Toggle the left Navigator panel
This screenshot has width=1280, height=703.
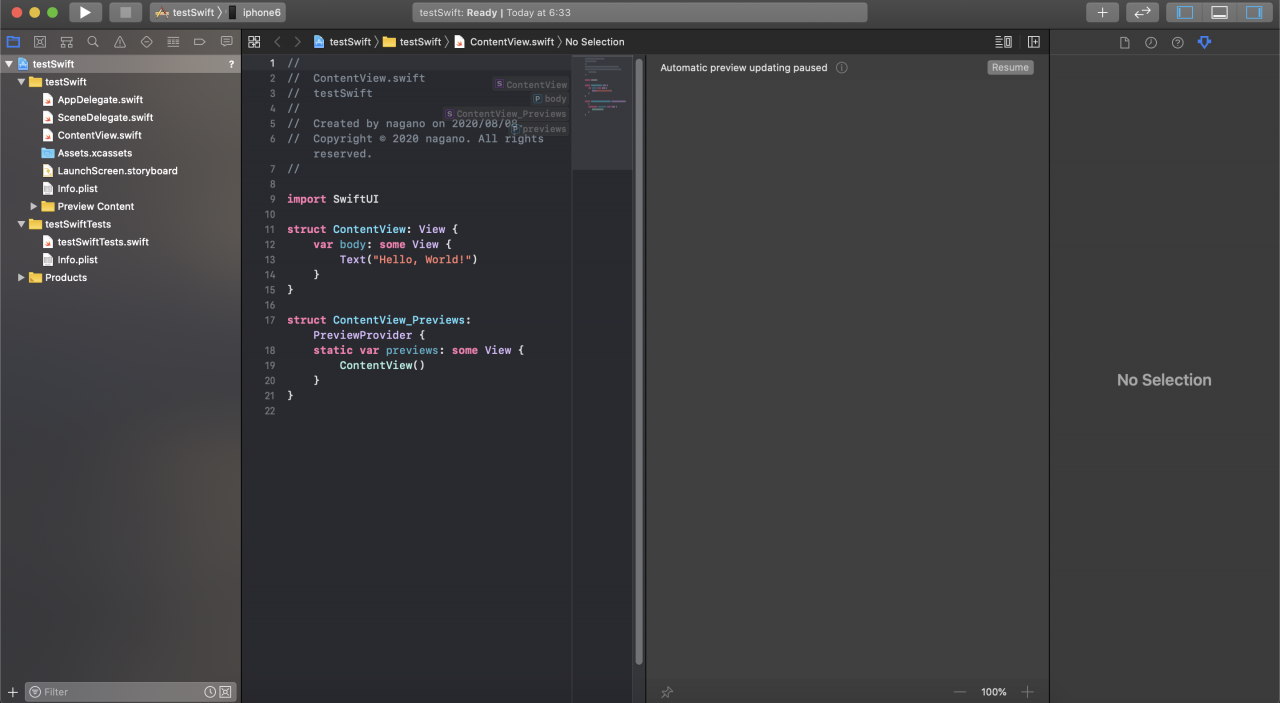(1186, 12)
